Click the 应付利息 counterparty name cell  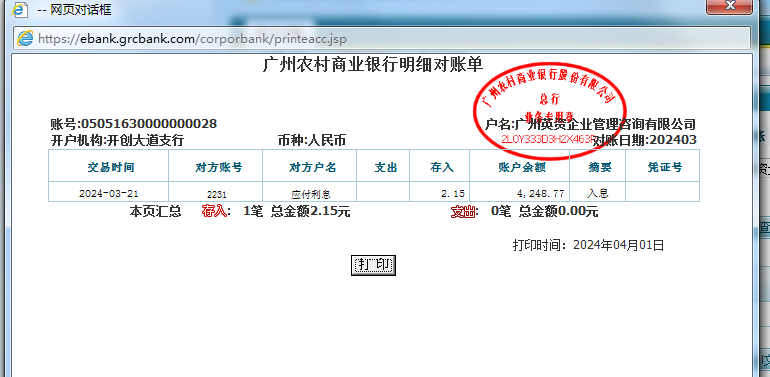point(309,192)
